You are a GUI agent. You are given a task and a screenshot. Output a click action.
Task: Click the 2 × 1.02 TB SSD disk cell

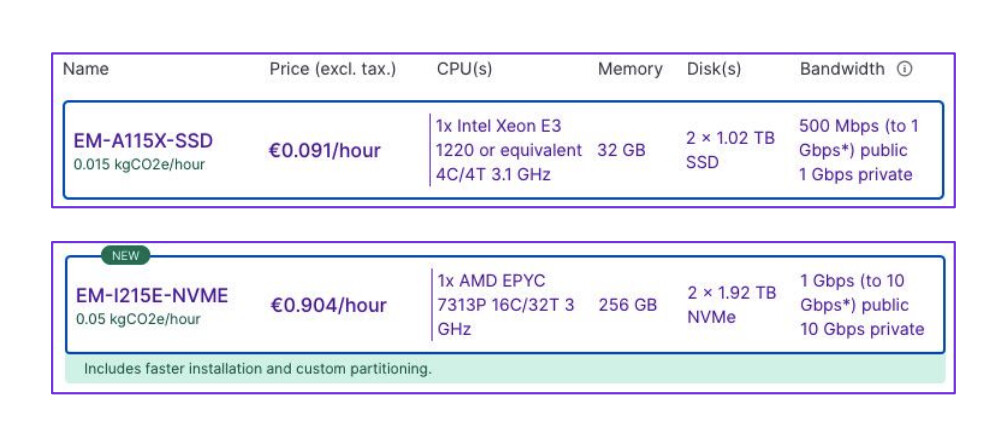tap(731, 150)
